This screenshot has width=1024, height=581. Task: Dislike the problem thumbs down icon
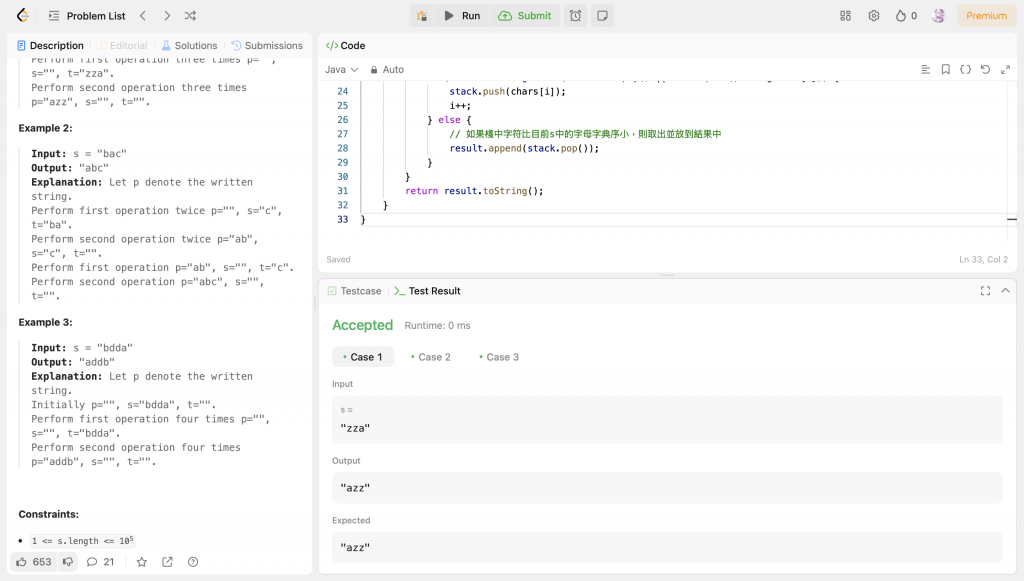(x=68, y=562)
